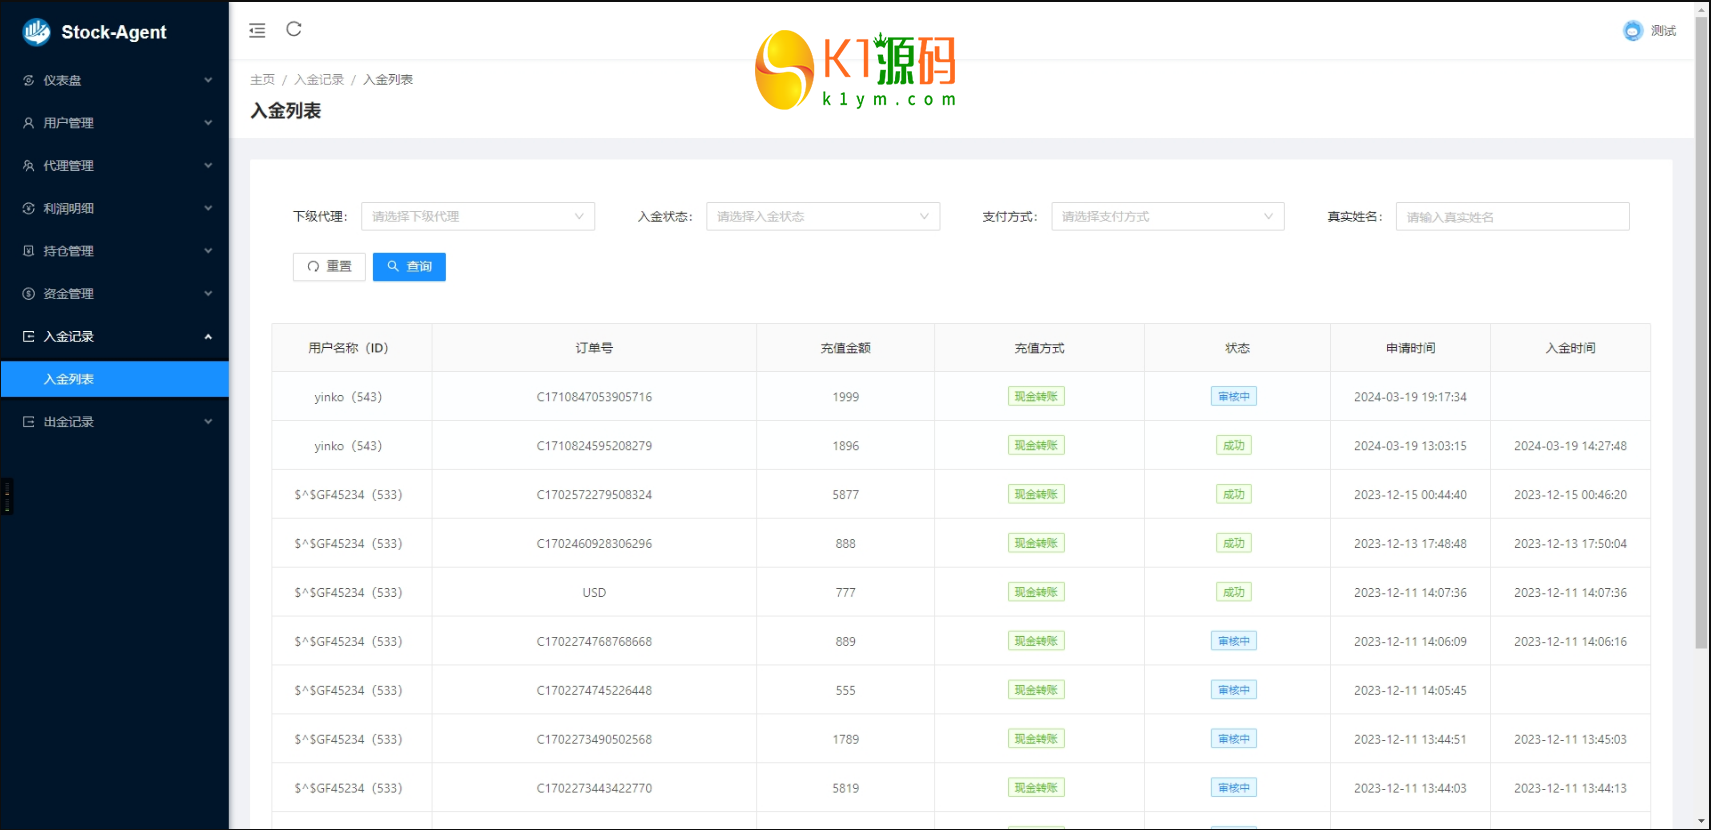Click the 重置 reset button
1711x830 pixels.
point(329,267)
